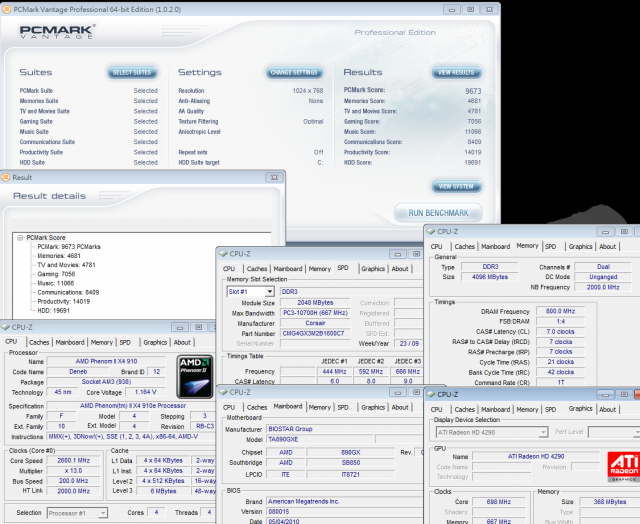Click 'Music: 11066' tree row
The image size is (640, 524).
(x=56, y=283)
